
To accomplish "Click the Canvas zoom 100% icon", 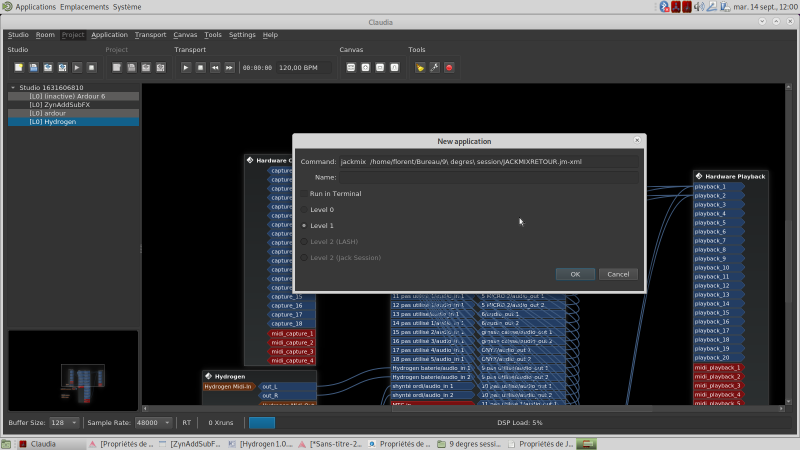I will click(x=394, y=67).
